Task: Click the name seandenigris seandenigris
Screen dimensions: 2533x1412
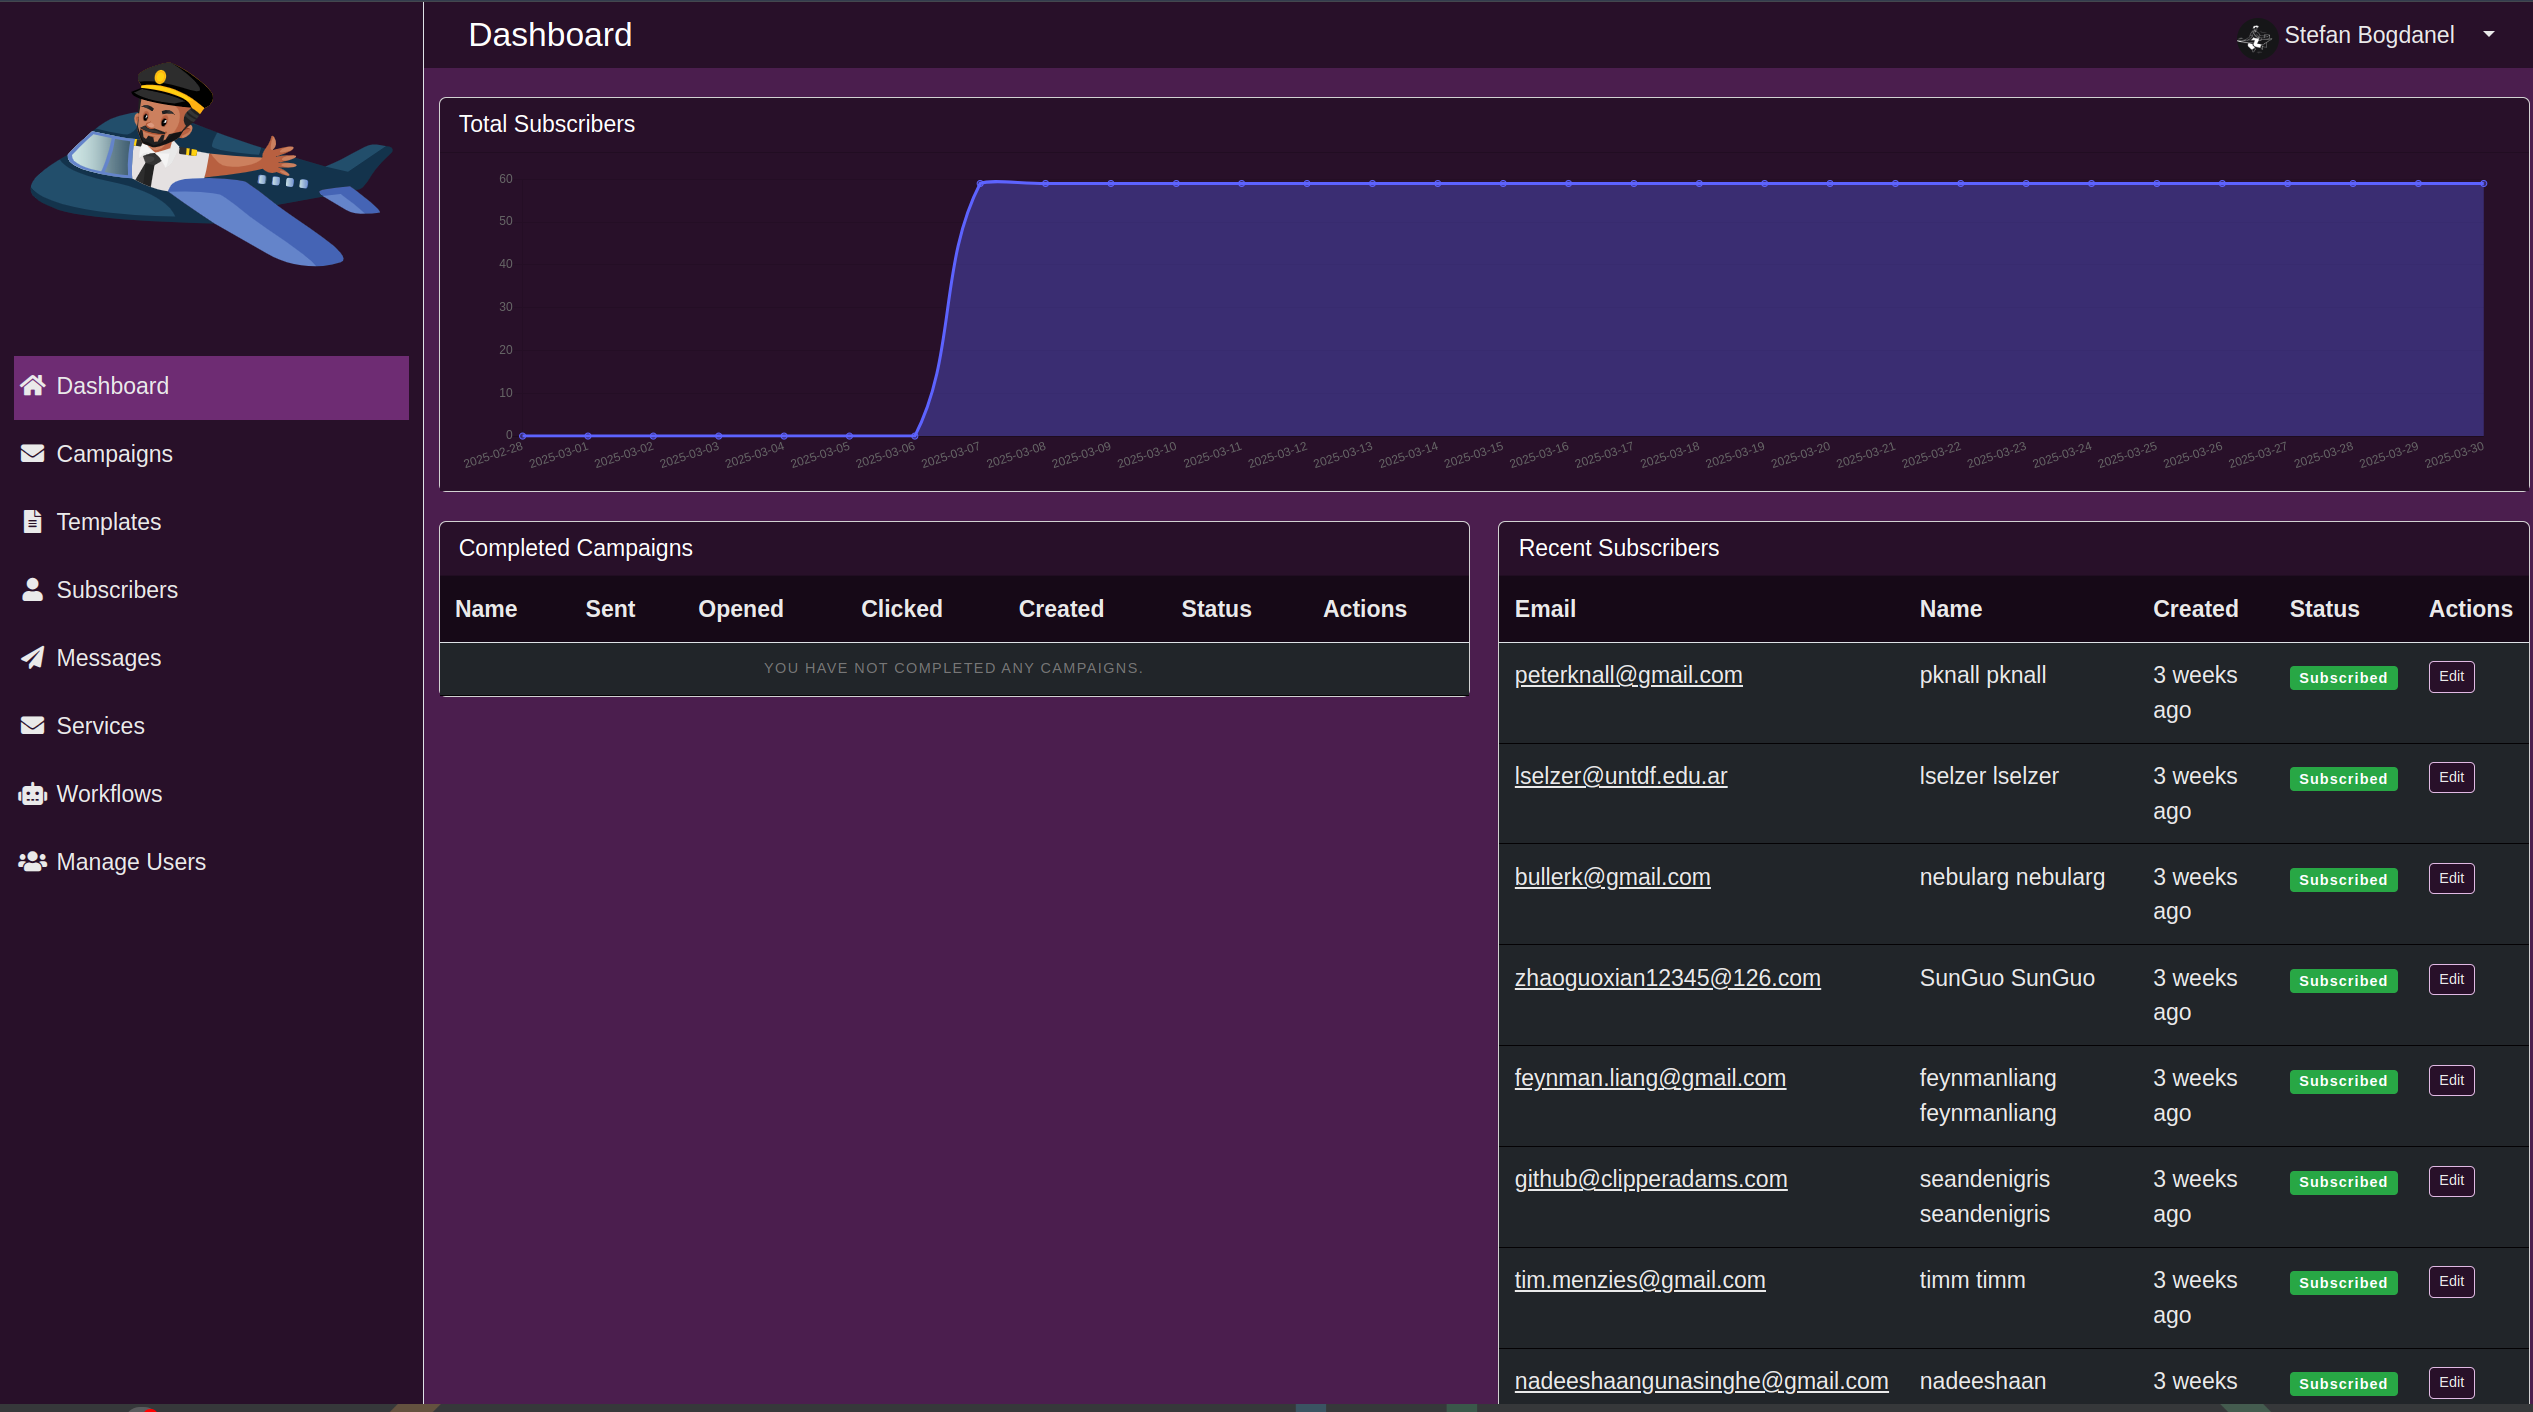Action: pos(1984,1197)
